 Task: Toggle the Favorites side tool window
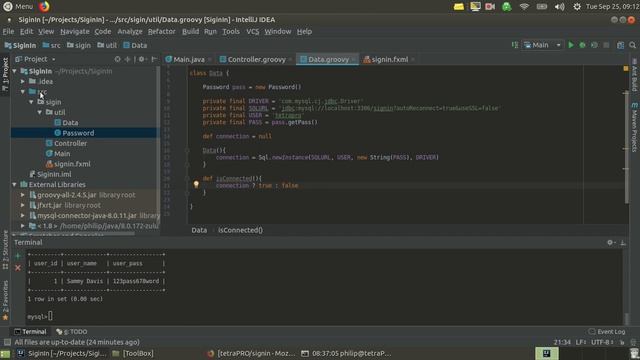coord(5,300)
